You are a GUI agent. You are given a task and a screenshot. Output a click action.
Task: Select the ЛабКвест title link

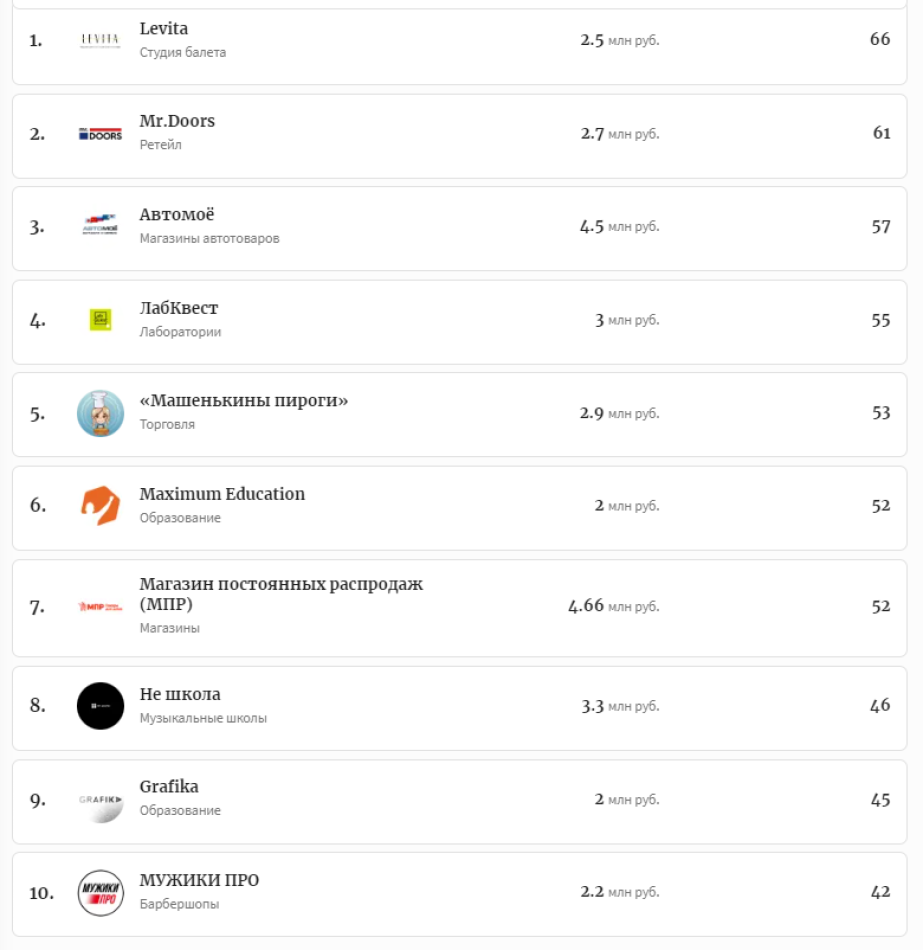[x=179, y=308]
